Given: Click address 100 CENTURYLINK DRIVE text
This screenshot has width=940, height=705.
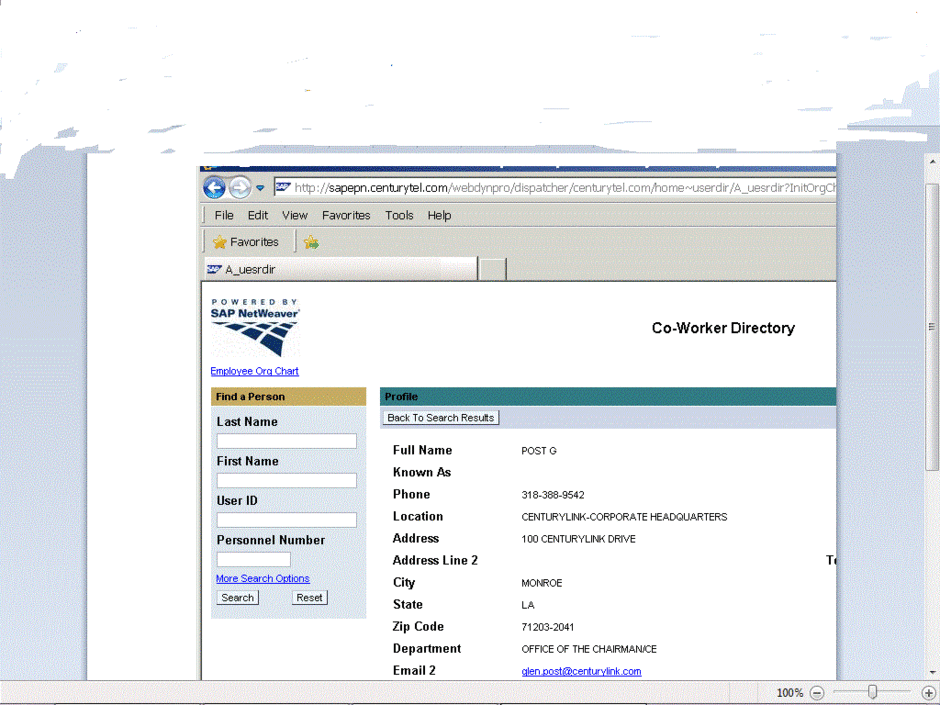Looking at the screenshot, I should point(579,539).
